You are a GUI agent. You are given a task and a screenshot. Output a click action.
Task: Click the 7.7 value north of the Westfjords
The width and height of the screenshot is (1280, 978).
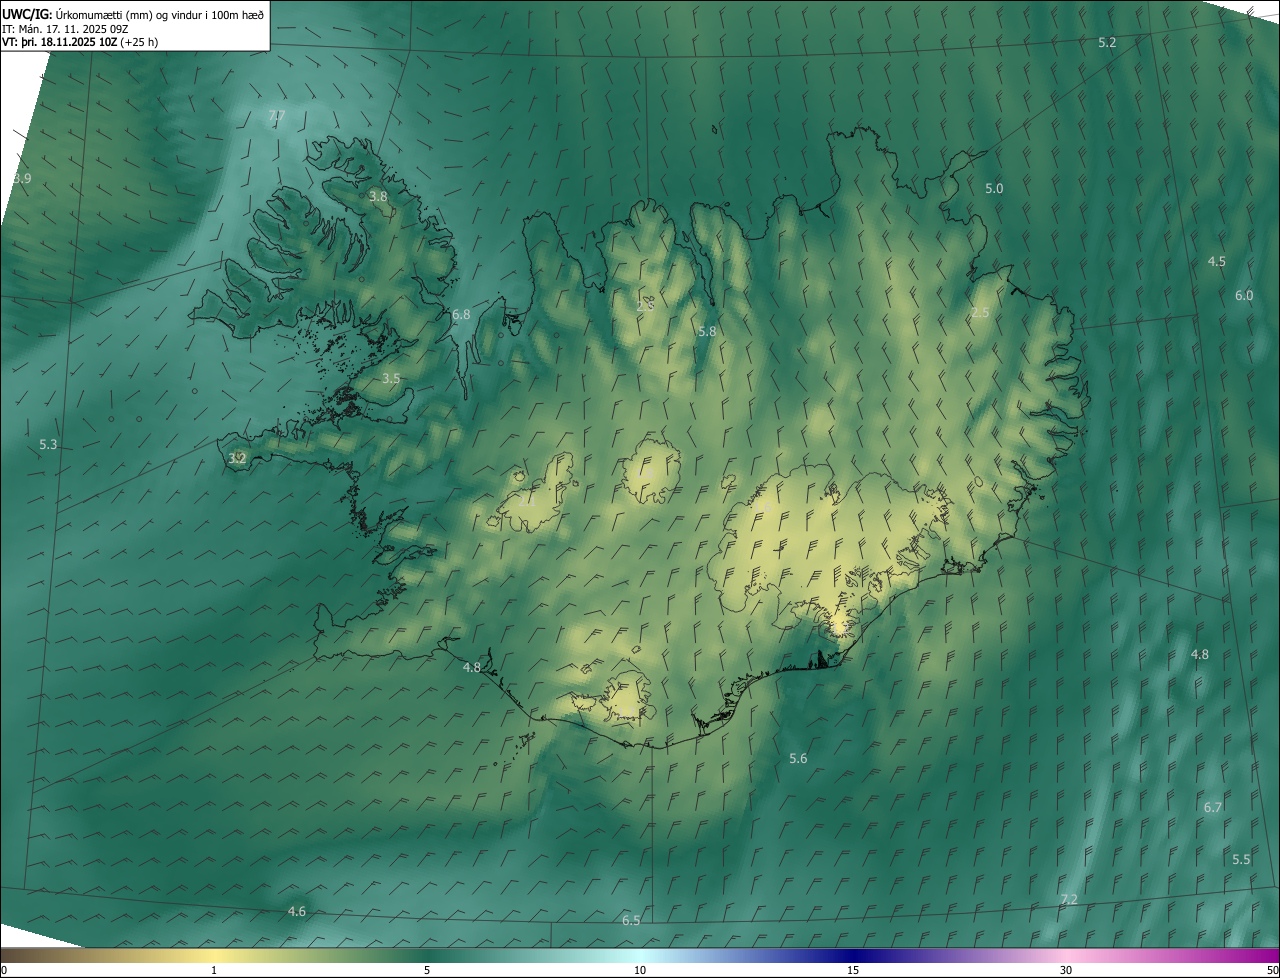click(277, 116)
